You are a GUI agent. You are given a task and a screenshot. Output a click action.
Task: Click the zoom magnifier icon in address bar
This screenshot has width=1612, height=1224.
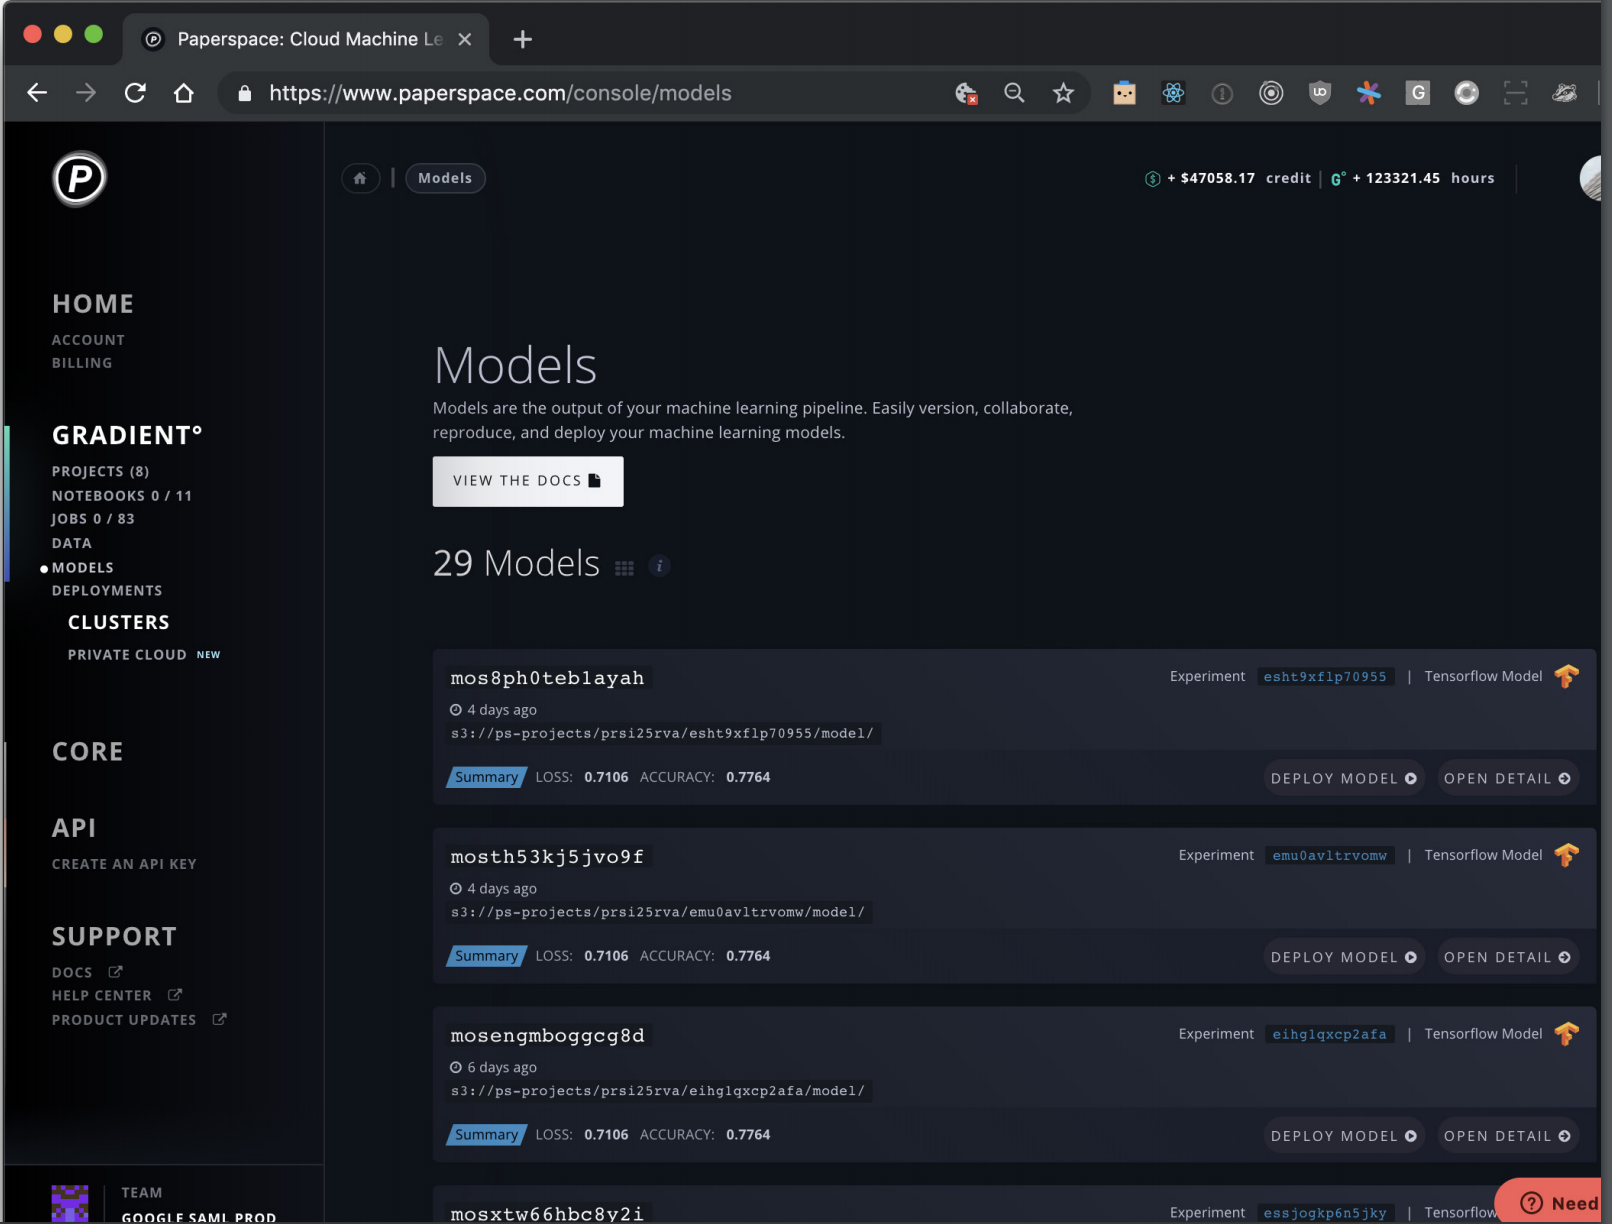(x=1014, y=93)
